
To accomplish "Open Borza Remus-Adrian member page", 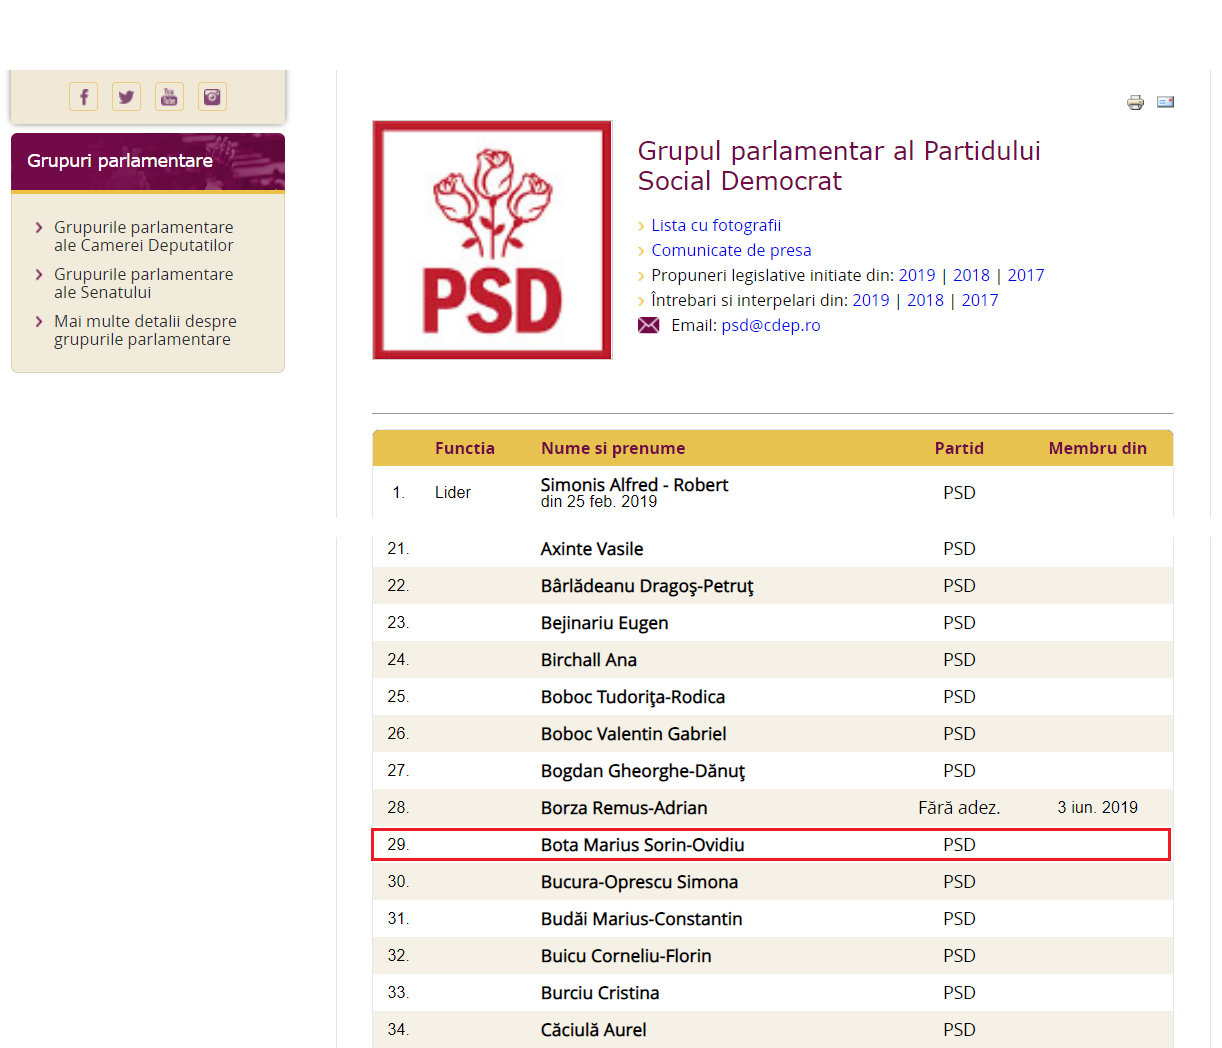I will pos(624,808).
